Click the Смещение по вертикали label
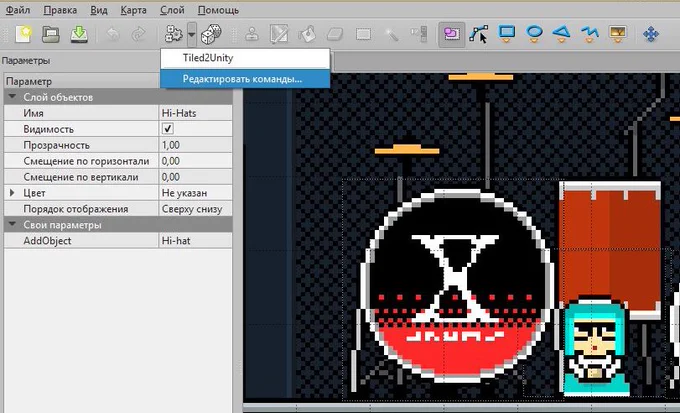Screen dimensions: 680x413 (81, 177)
